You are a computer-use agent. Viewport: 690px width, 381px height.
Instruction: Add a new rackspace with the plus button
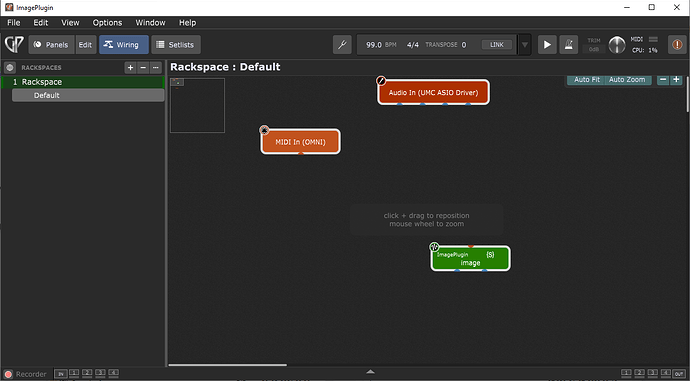130,67
